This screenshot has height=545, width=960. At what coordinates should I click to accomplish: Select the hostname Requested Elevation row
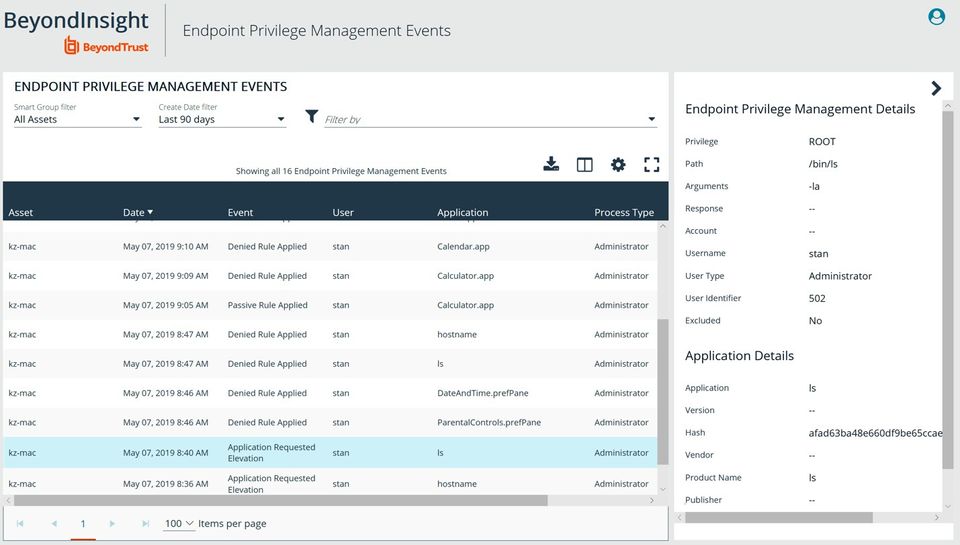click(x=330, y=483)
